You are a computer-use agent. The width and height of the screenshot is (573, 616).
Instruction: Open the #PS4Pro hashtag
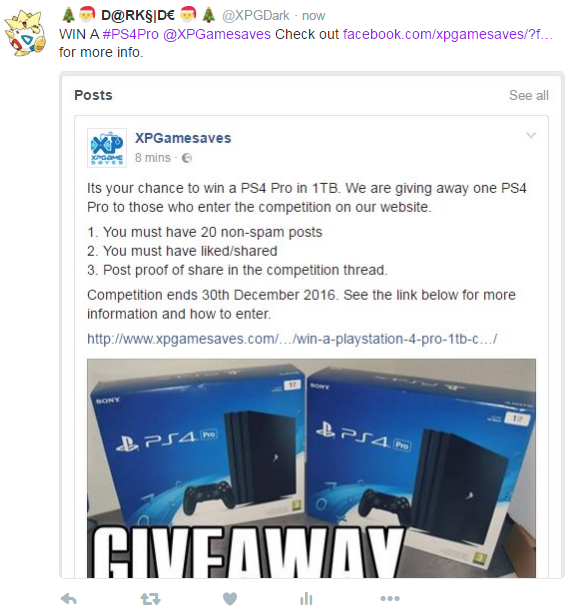point(130,34)
